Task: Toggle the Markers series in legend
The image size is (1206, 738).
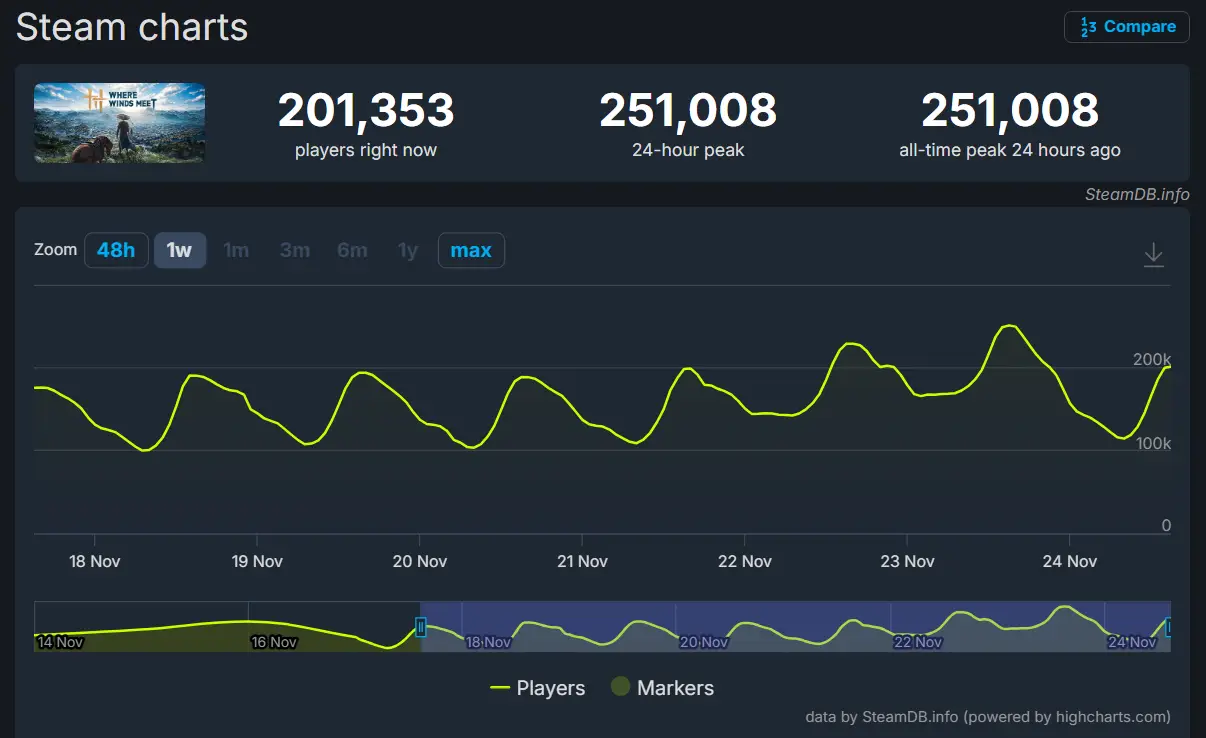Action: (662, 688)
